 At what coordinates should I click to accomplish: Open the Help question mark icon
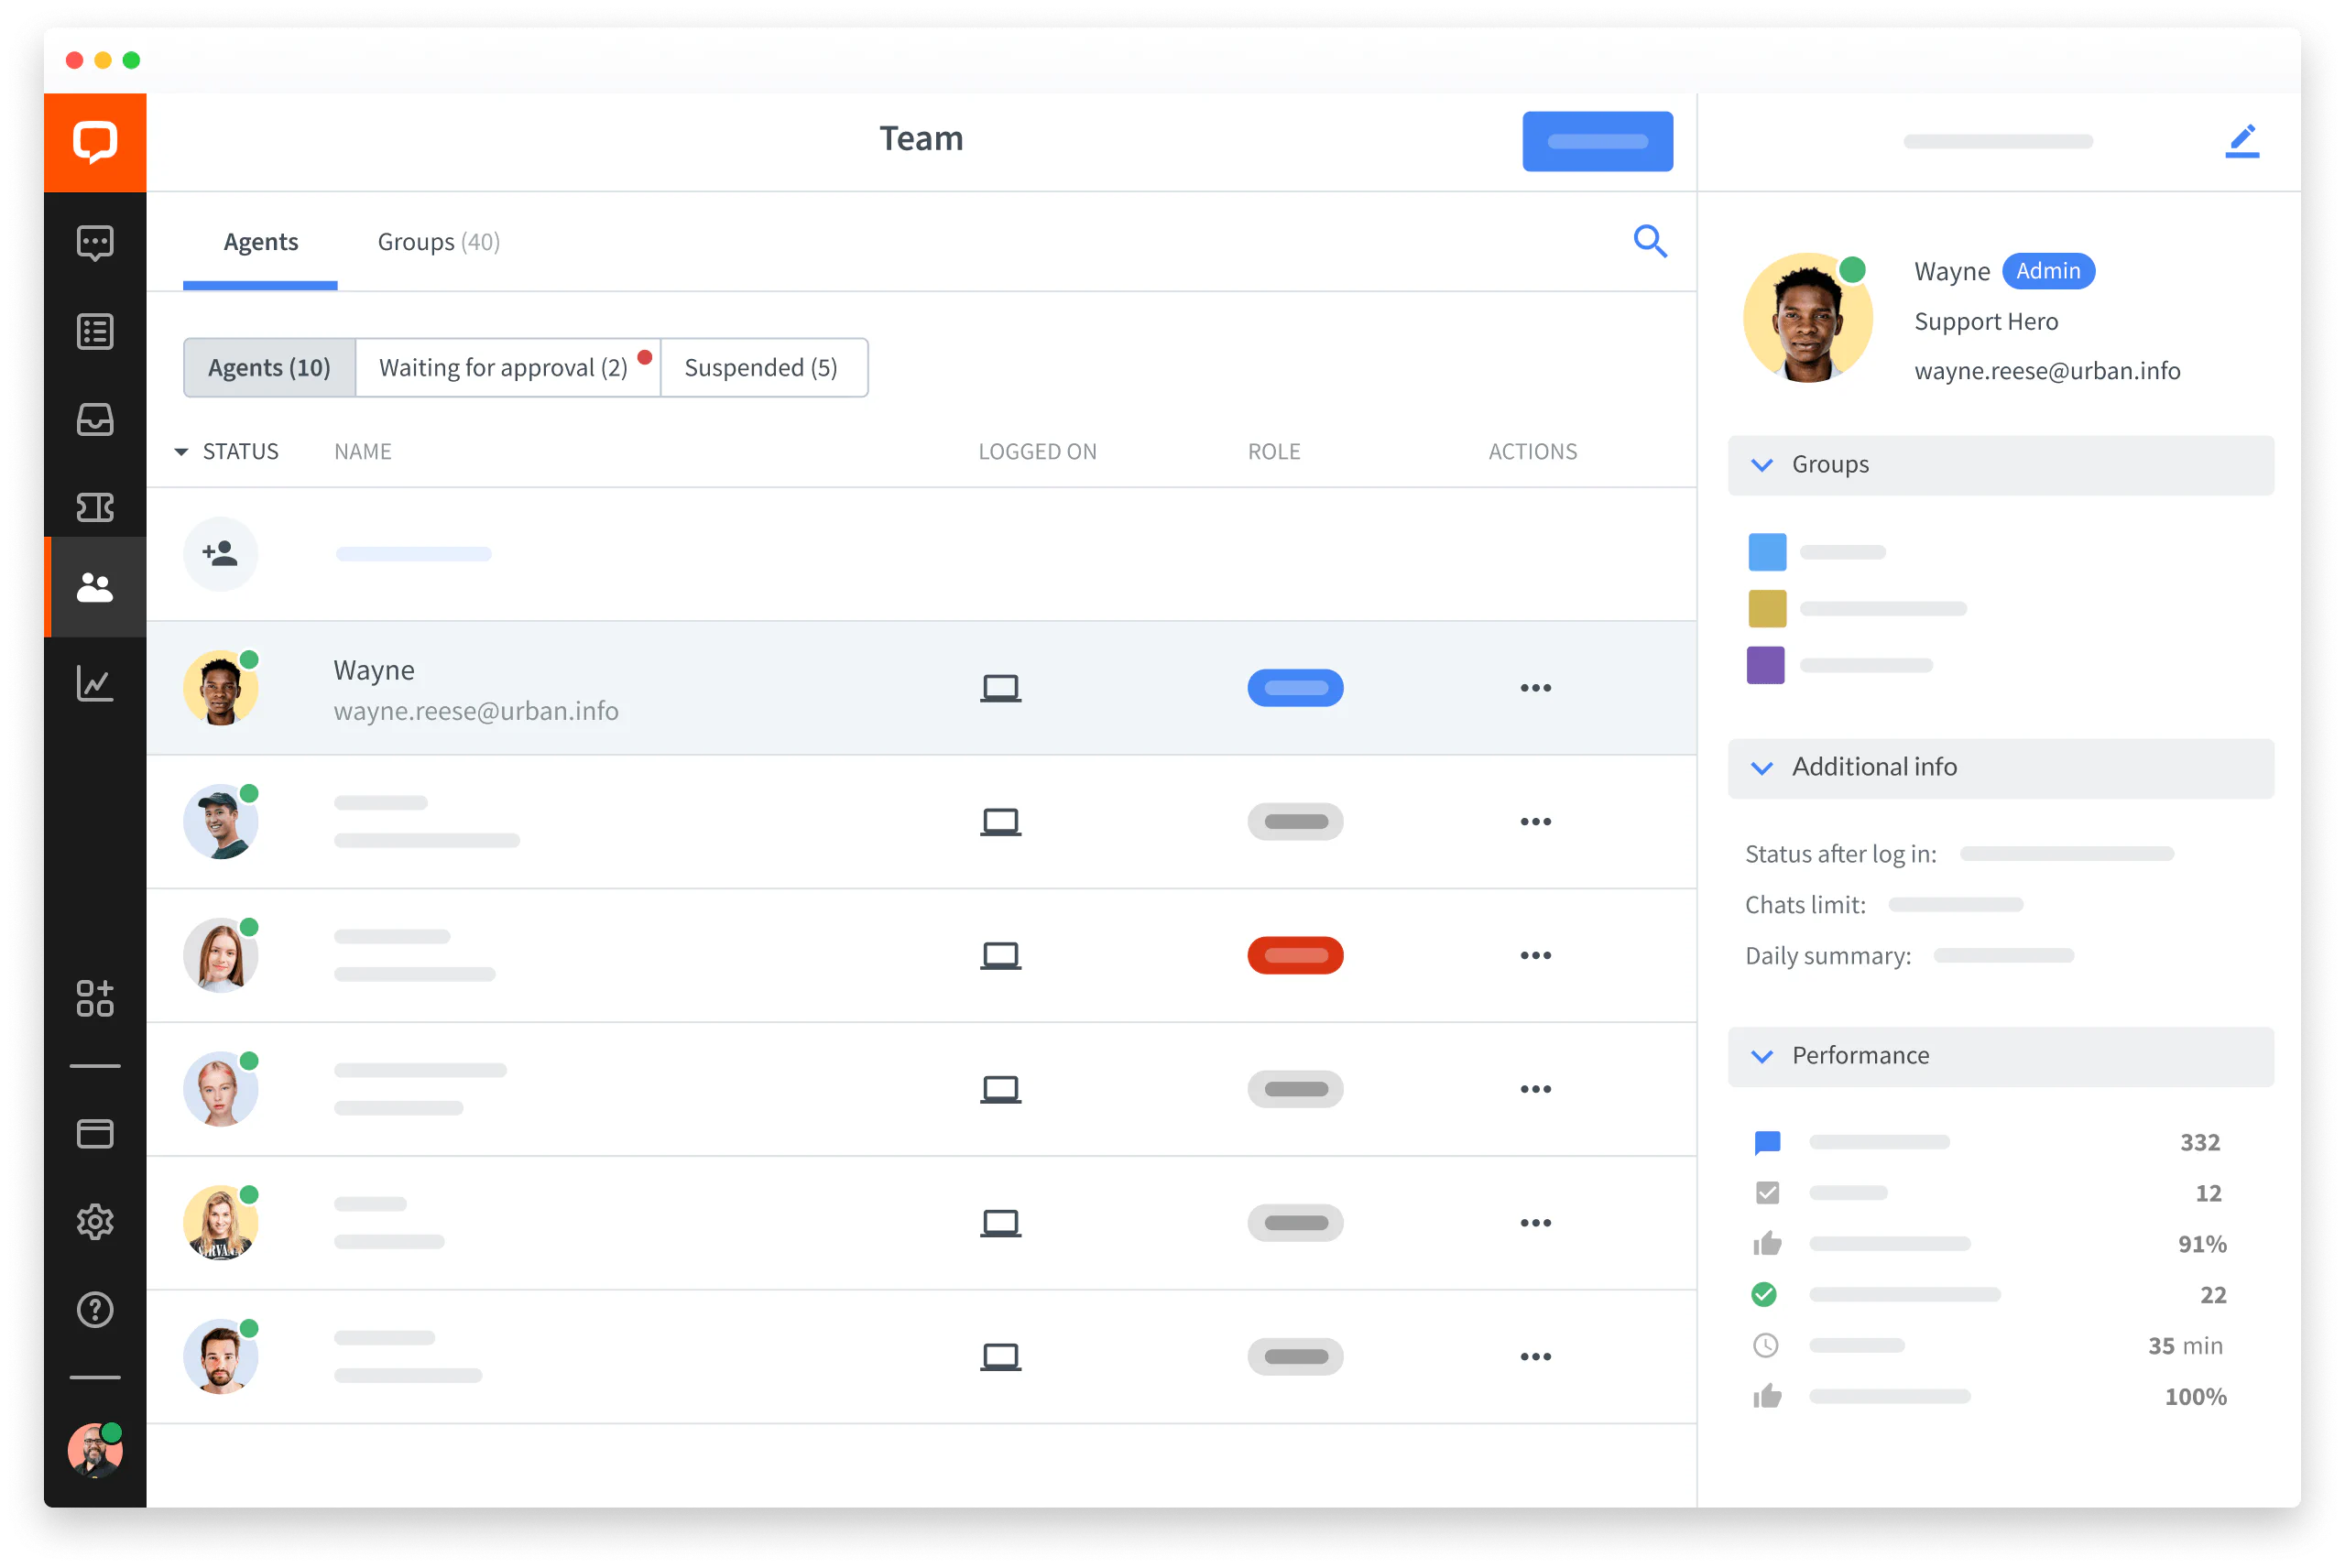click(x=95, y=1310)
